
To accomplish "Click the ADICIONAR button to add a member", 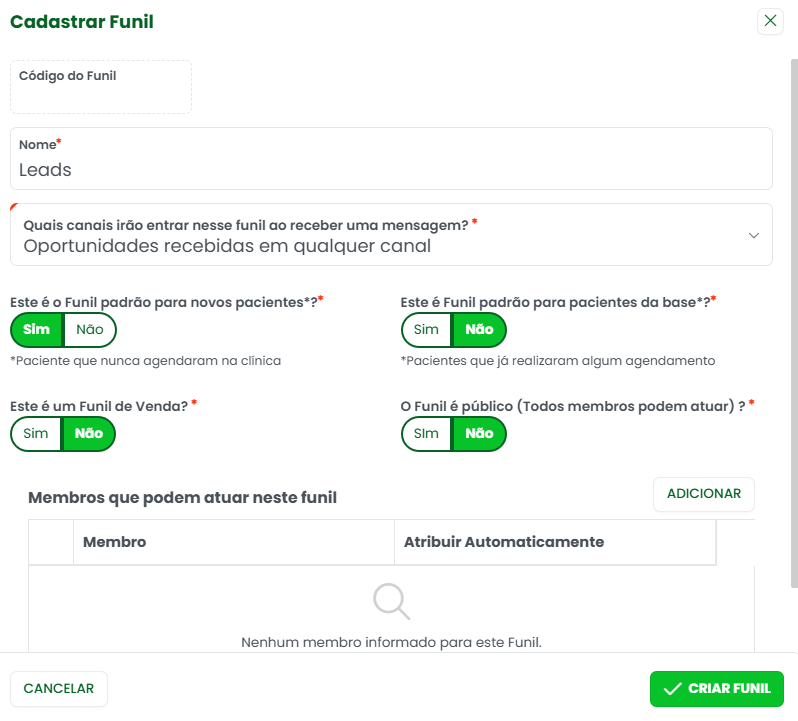I will pos(704,494).
